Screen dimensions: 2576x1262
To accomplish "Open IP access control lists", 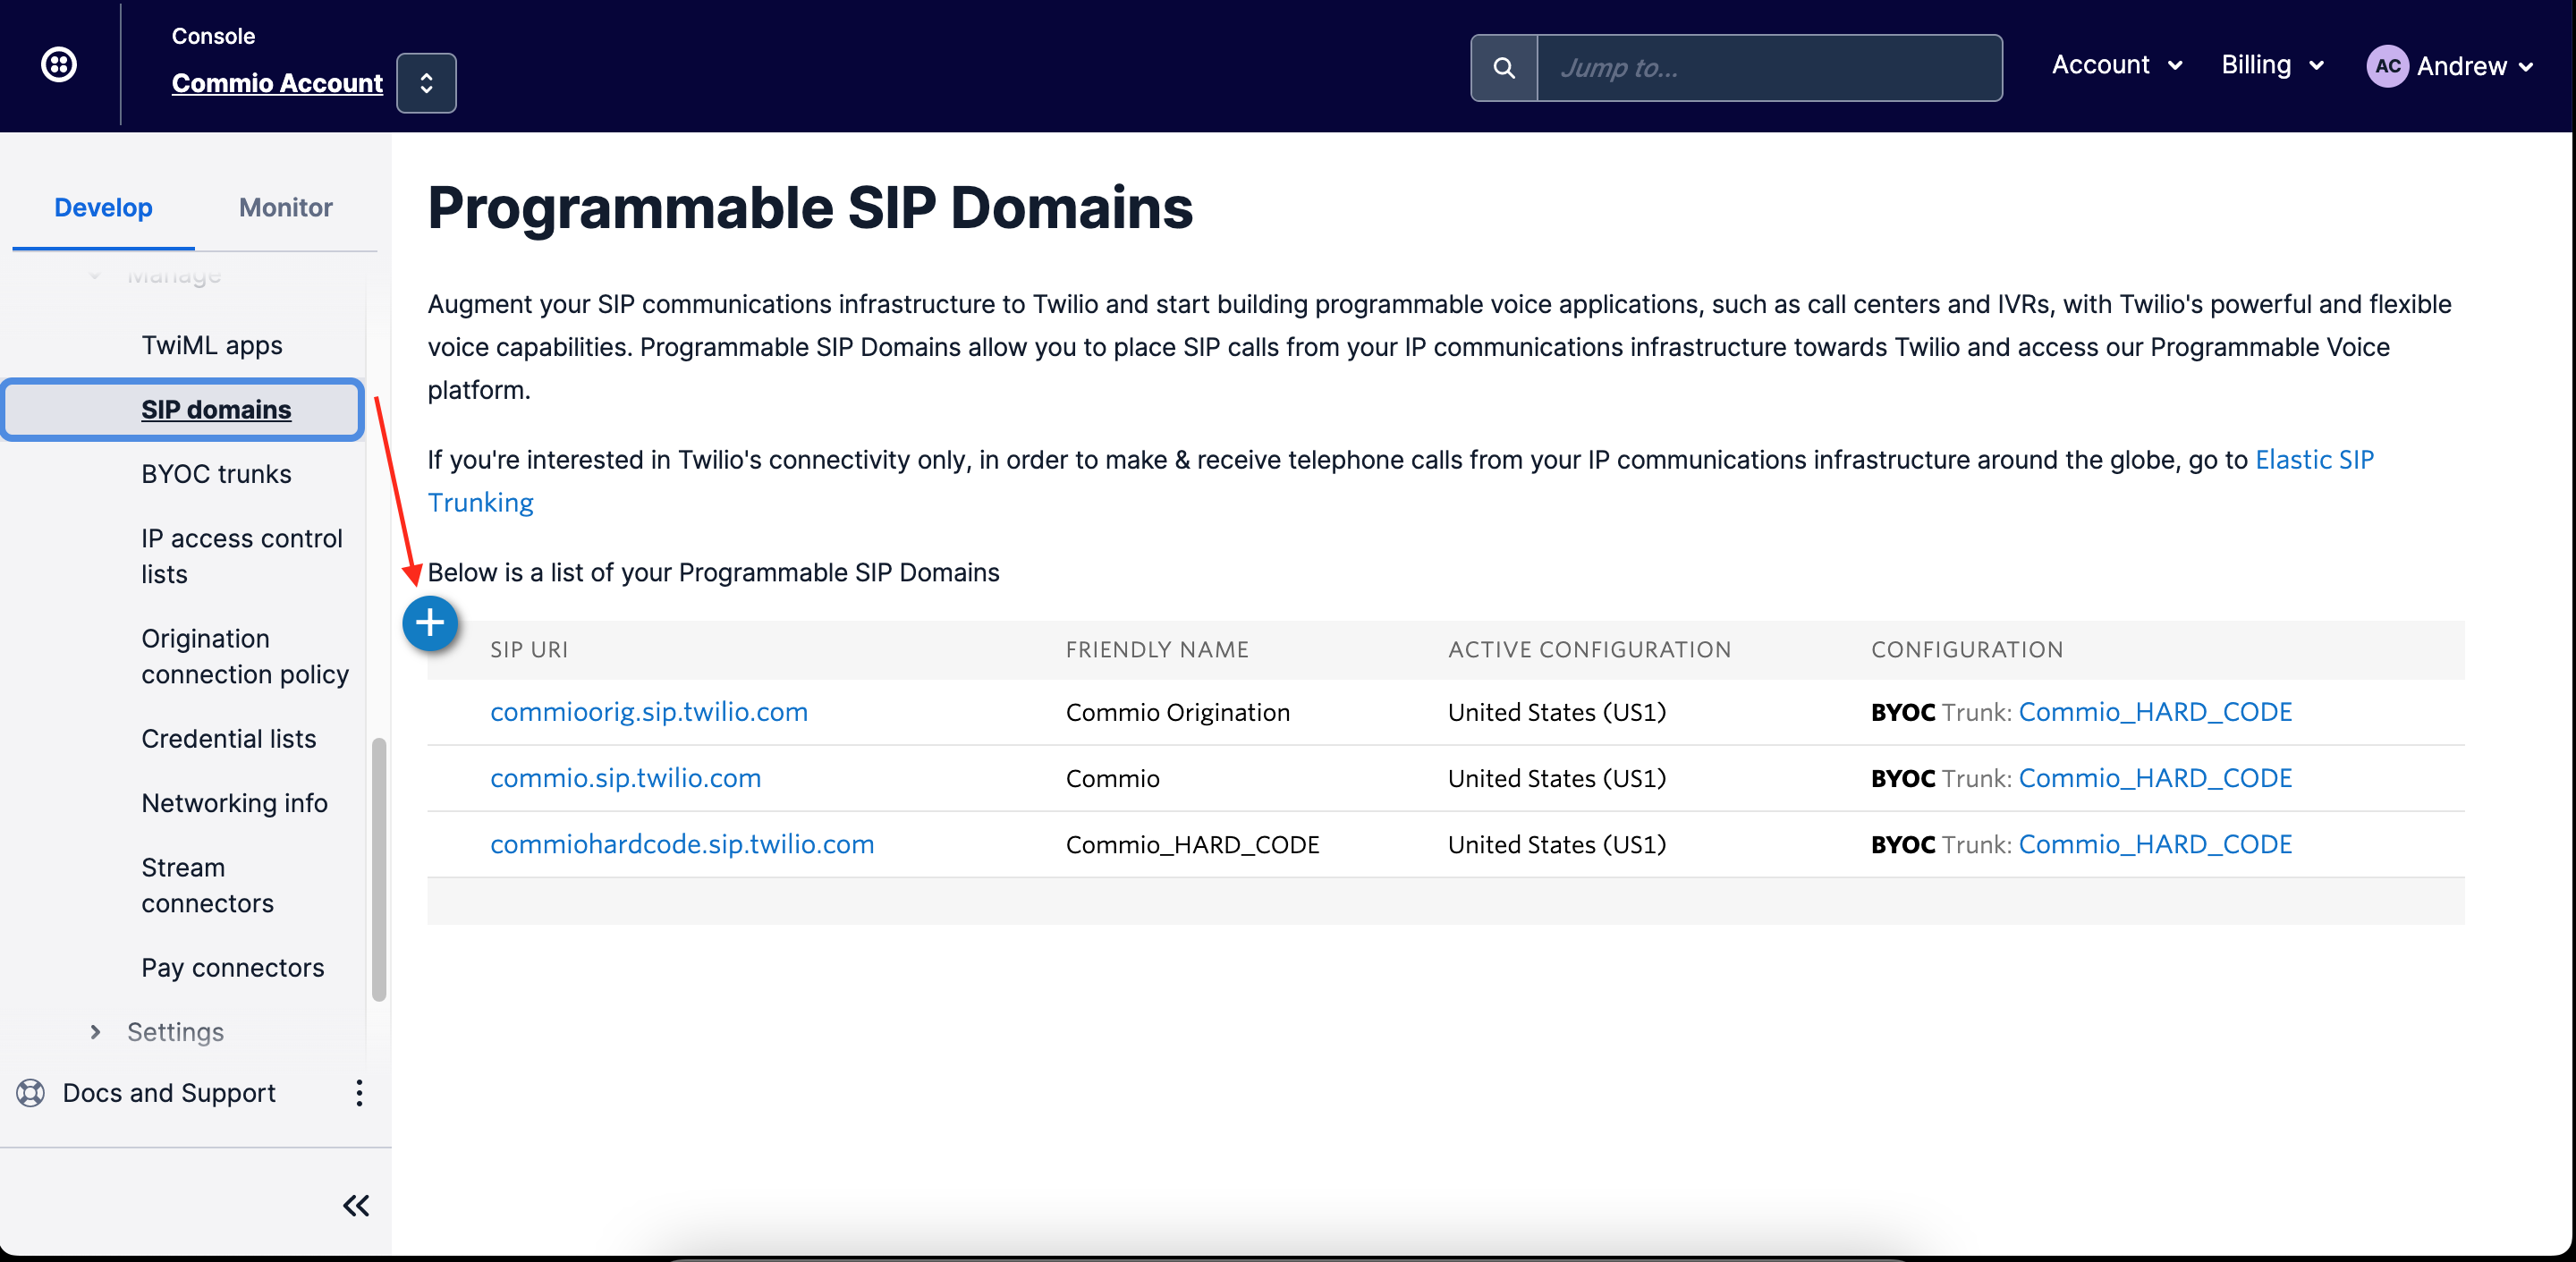I will 242,556.
